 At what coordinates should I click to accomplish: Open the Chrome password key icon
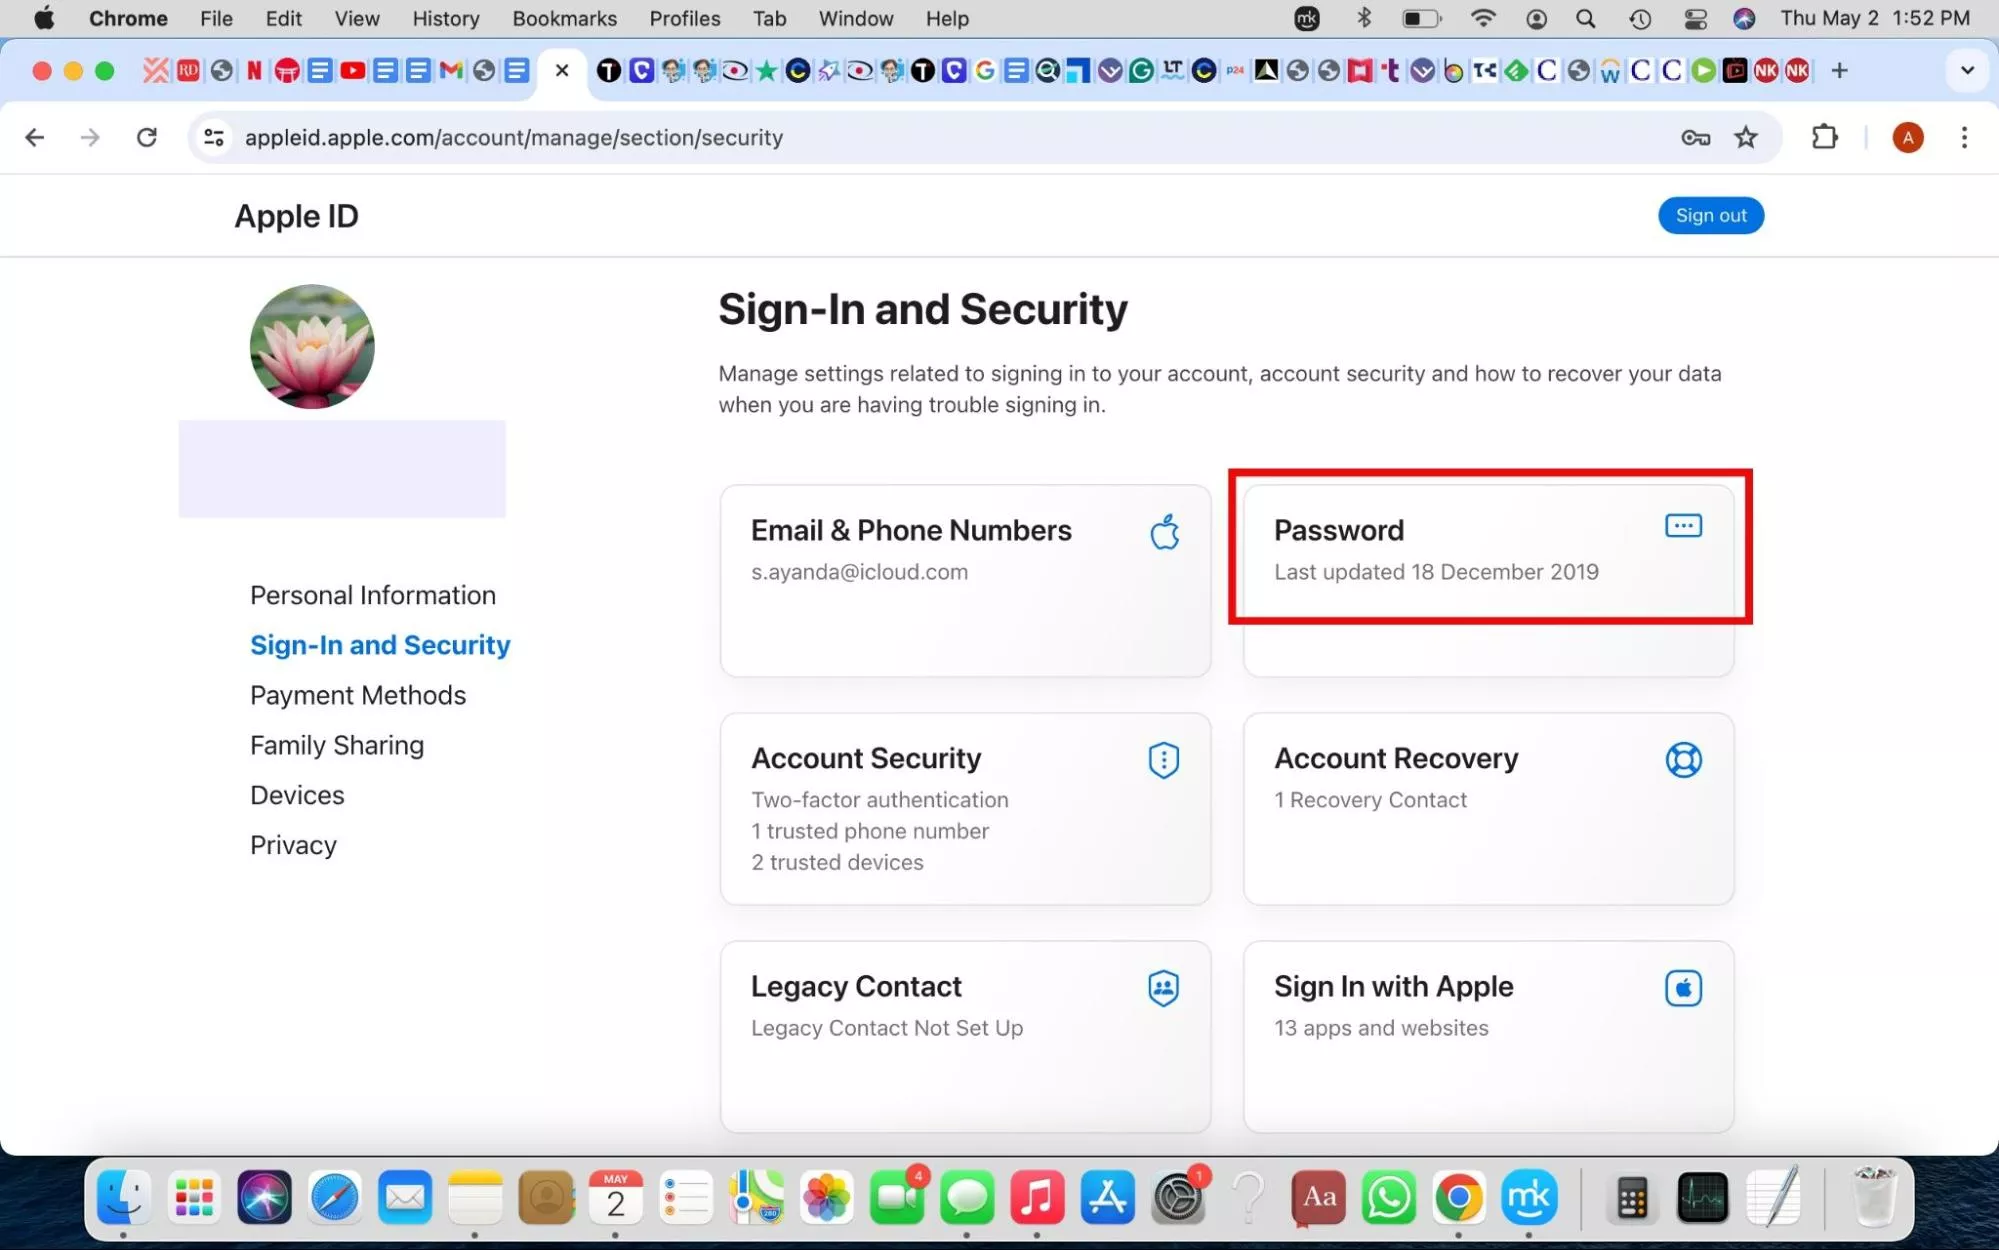tap(1695, 137)
